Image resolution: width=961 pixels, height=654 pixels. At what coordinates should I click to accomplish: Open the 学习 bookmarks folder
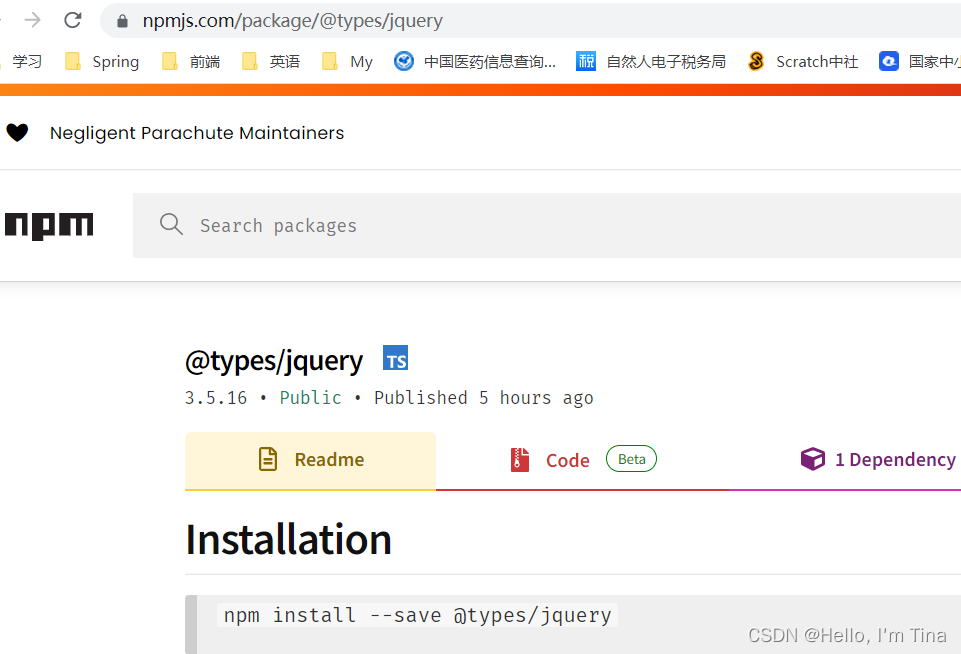[27, 61]
